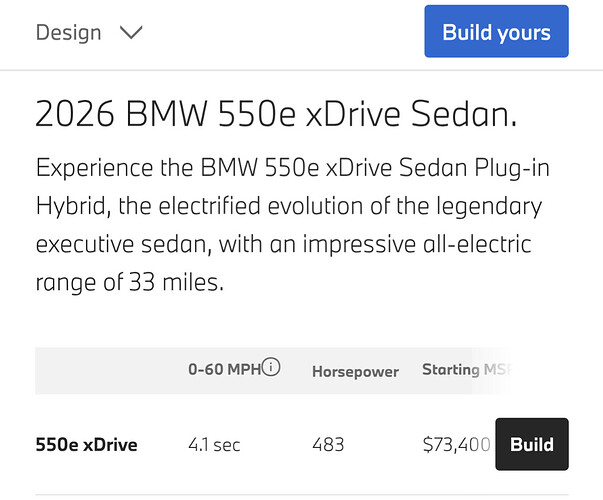Open the Design section menu label
This screenshot has height=500, width=603.
coord(69,32)
